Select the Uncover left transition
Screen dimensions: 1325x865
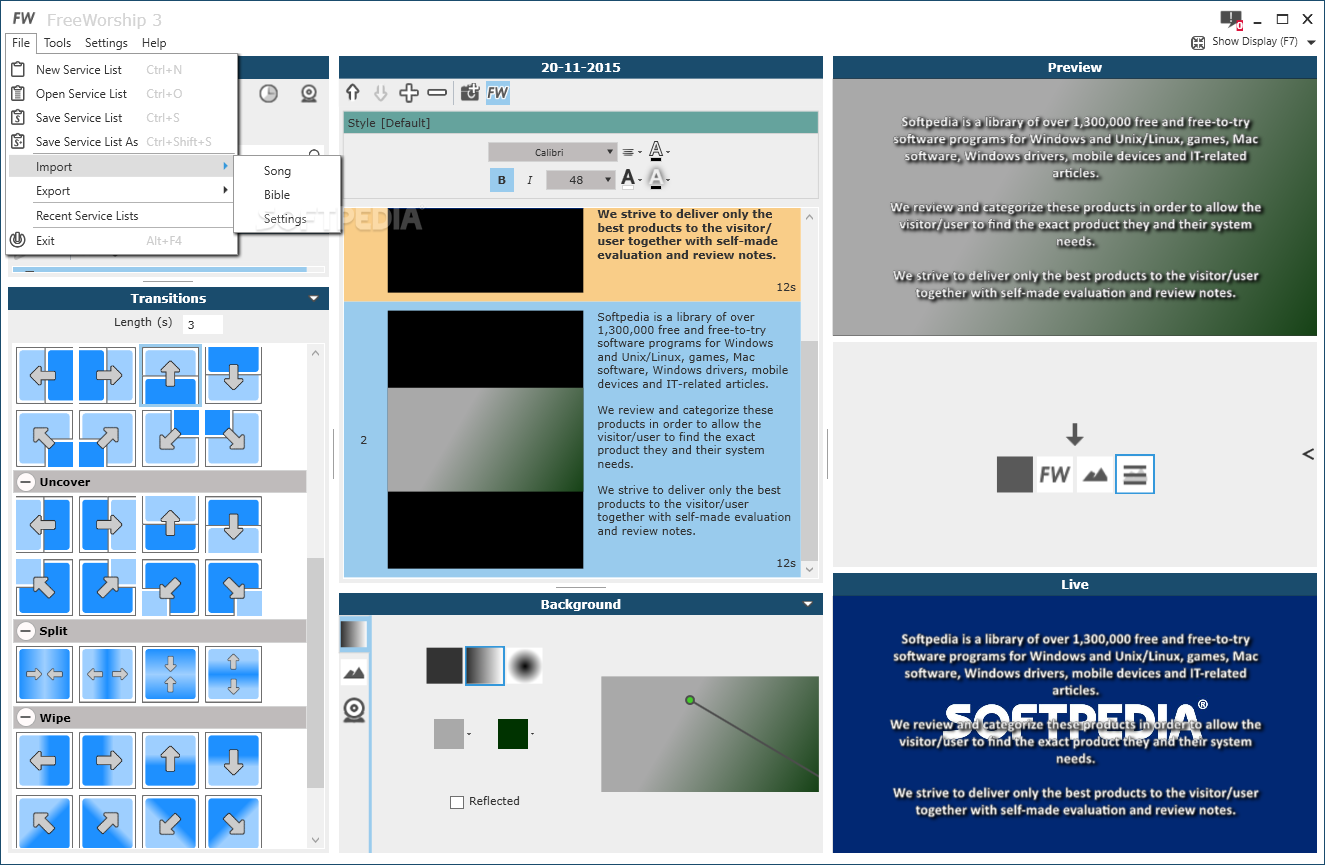[x=43, y=525]
